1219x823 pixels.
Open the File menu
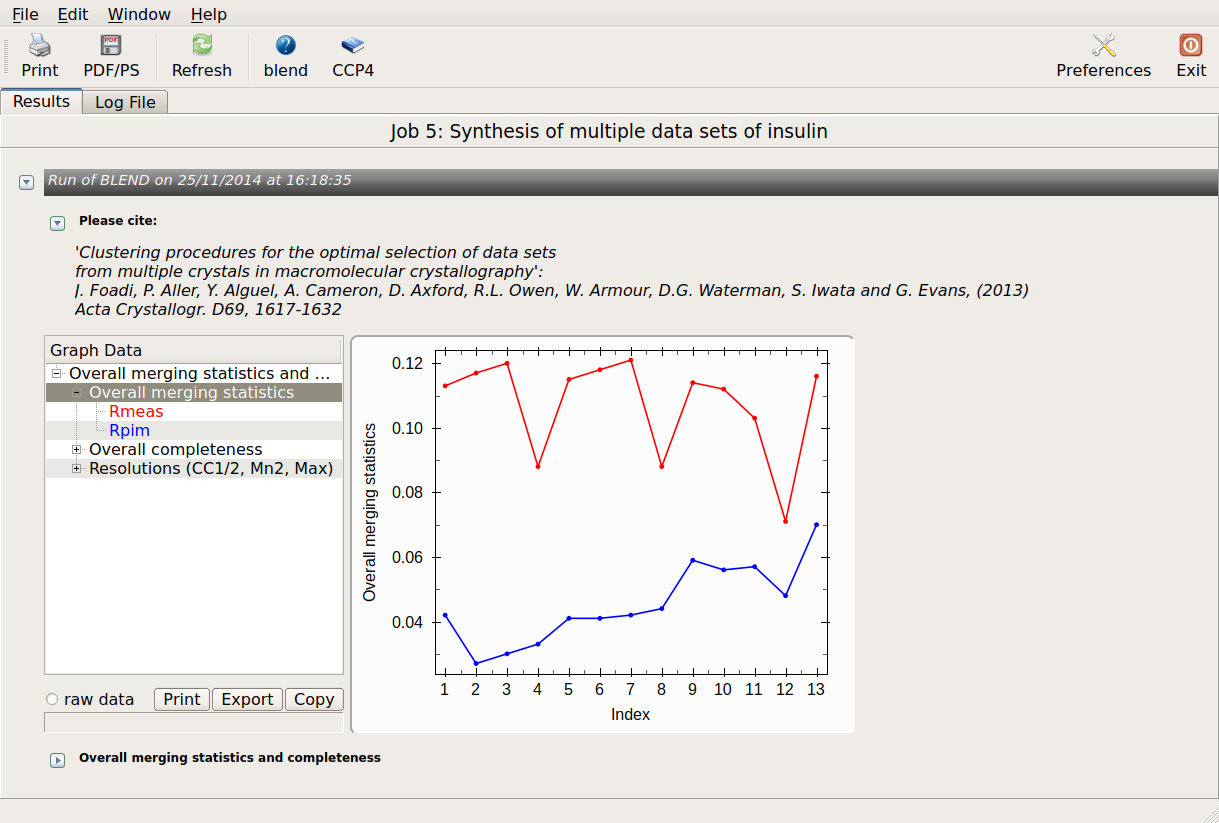pyautogui.click(x=25, y=14)
